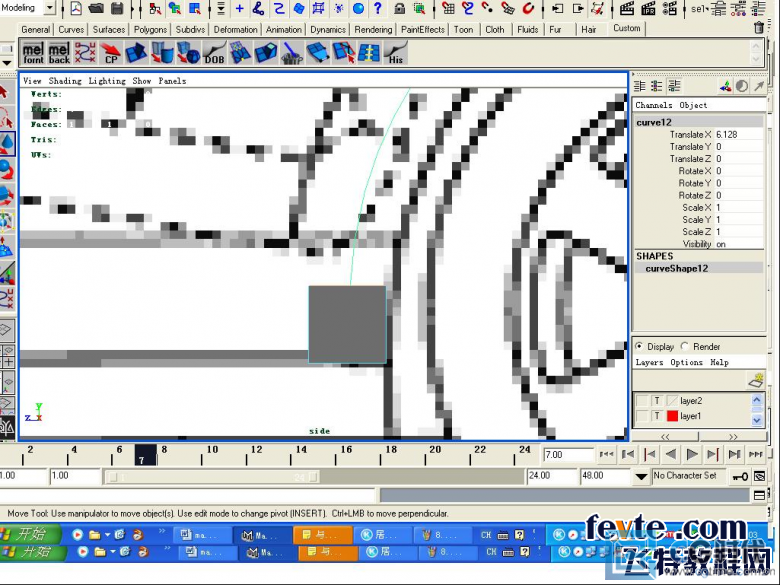Open the Curves shelf tab
This screenshot has height=585, width=780.
click(71, 30)
